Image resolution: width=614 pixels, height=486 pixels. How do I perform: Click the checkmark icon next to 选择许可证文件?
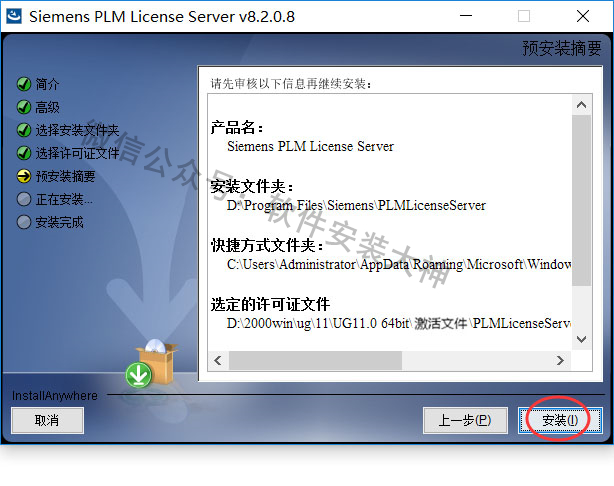24,153
